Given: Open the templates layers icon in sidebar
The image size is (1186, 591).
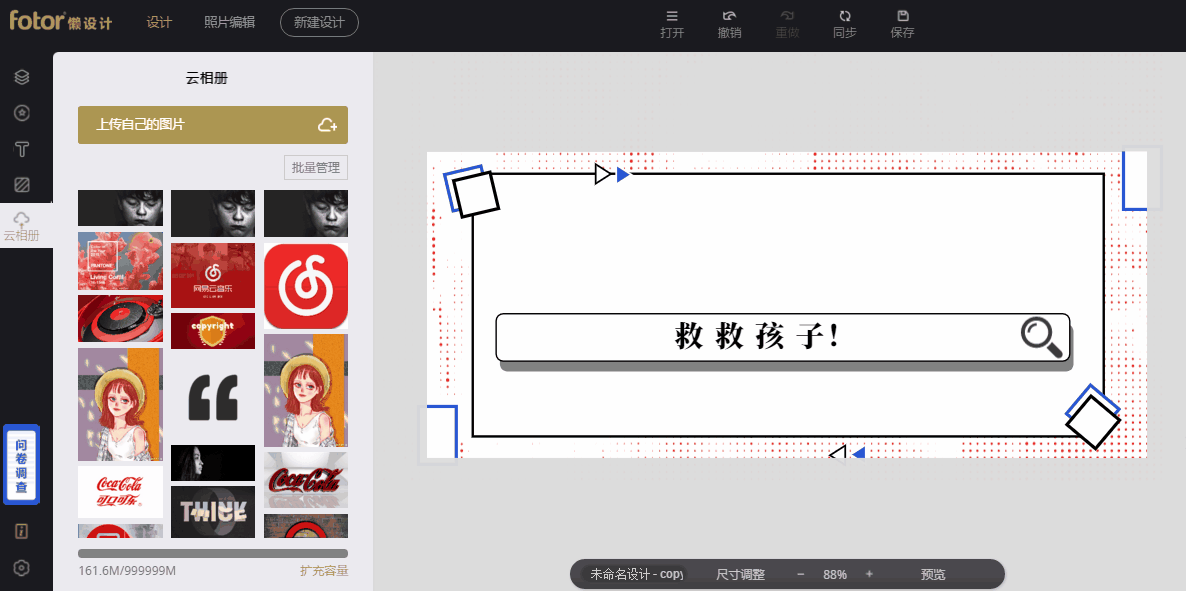Looking at the screenshot, I should pyautogui.click(x=21, y=77).
